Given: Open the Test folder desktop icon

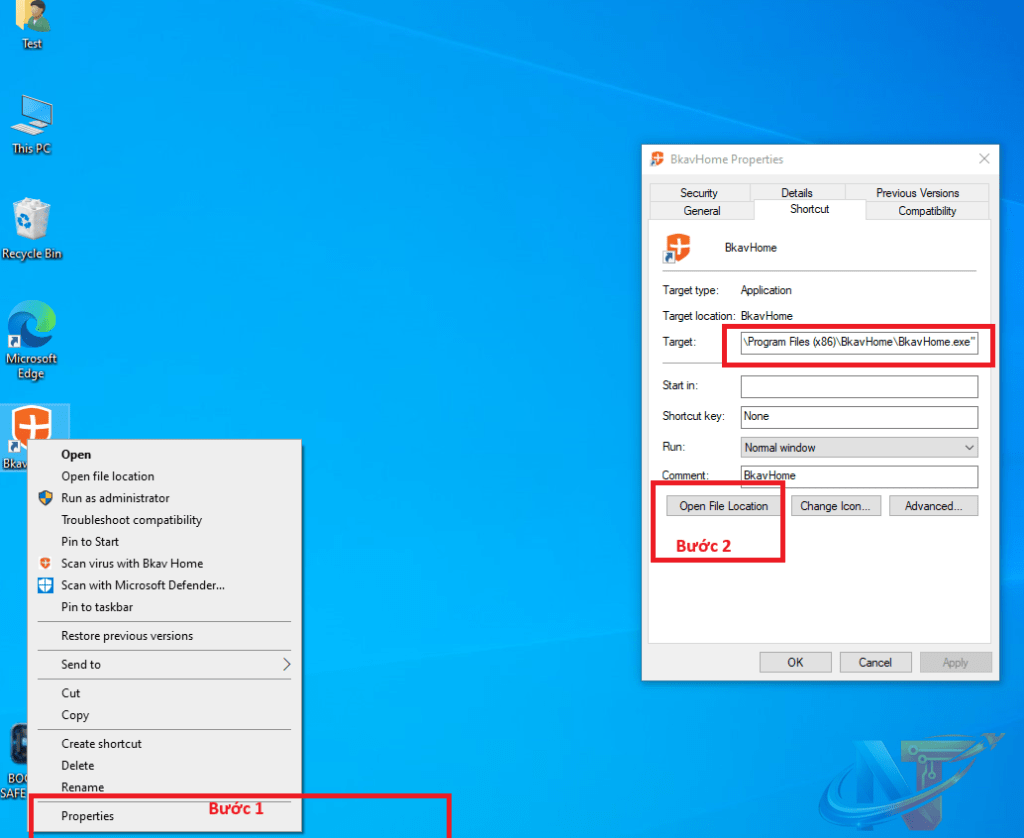Looking at the screenshot, I should point(31,23).
